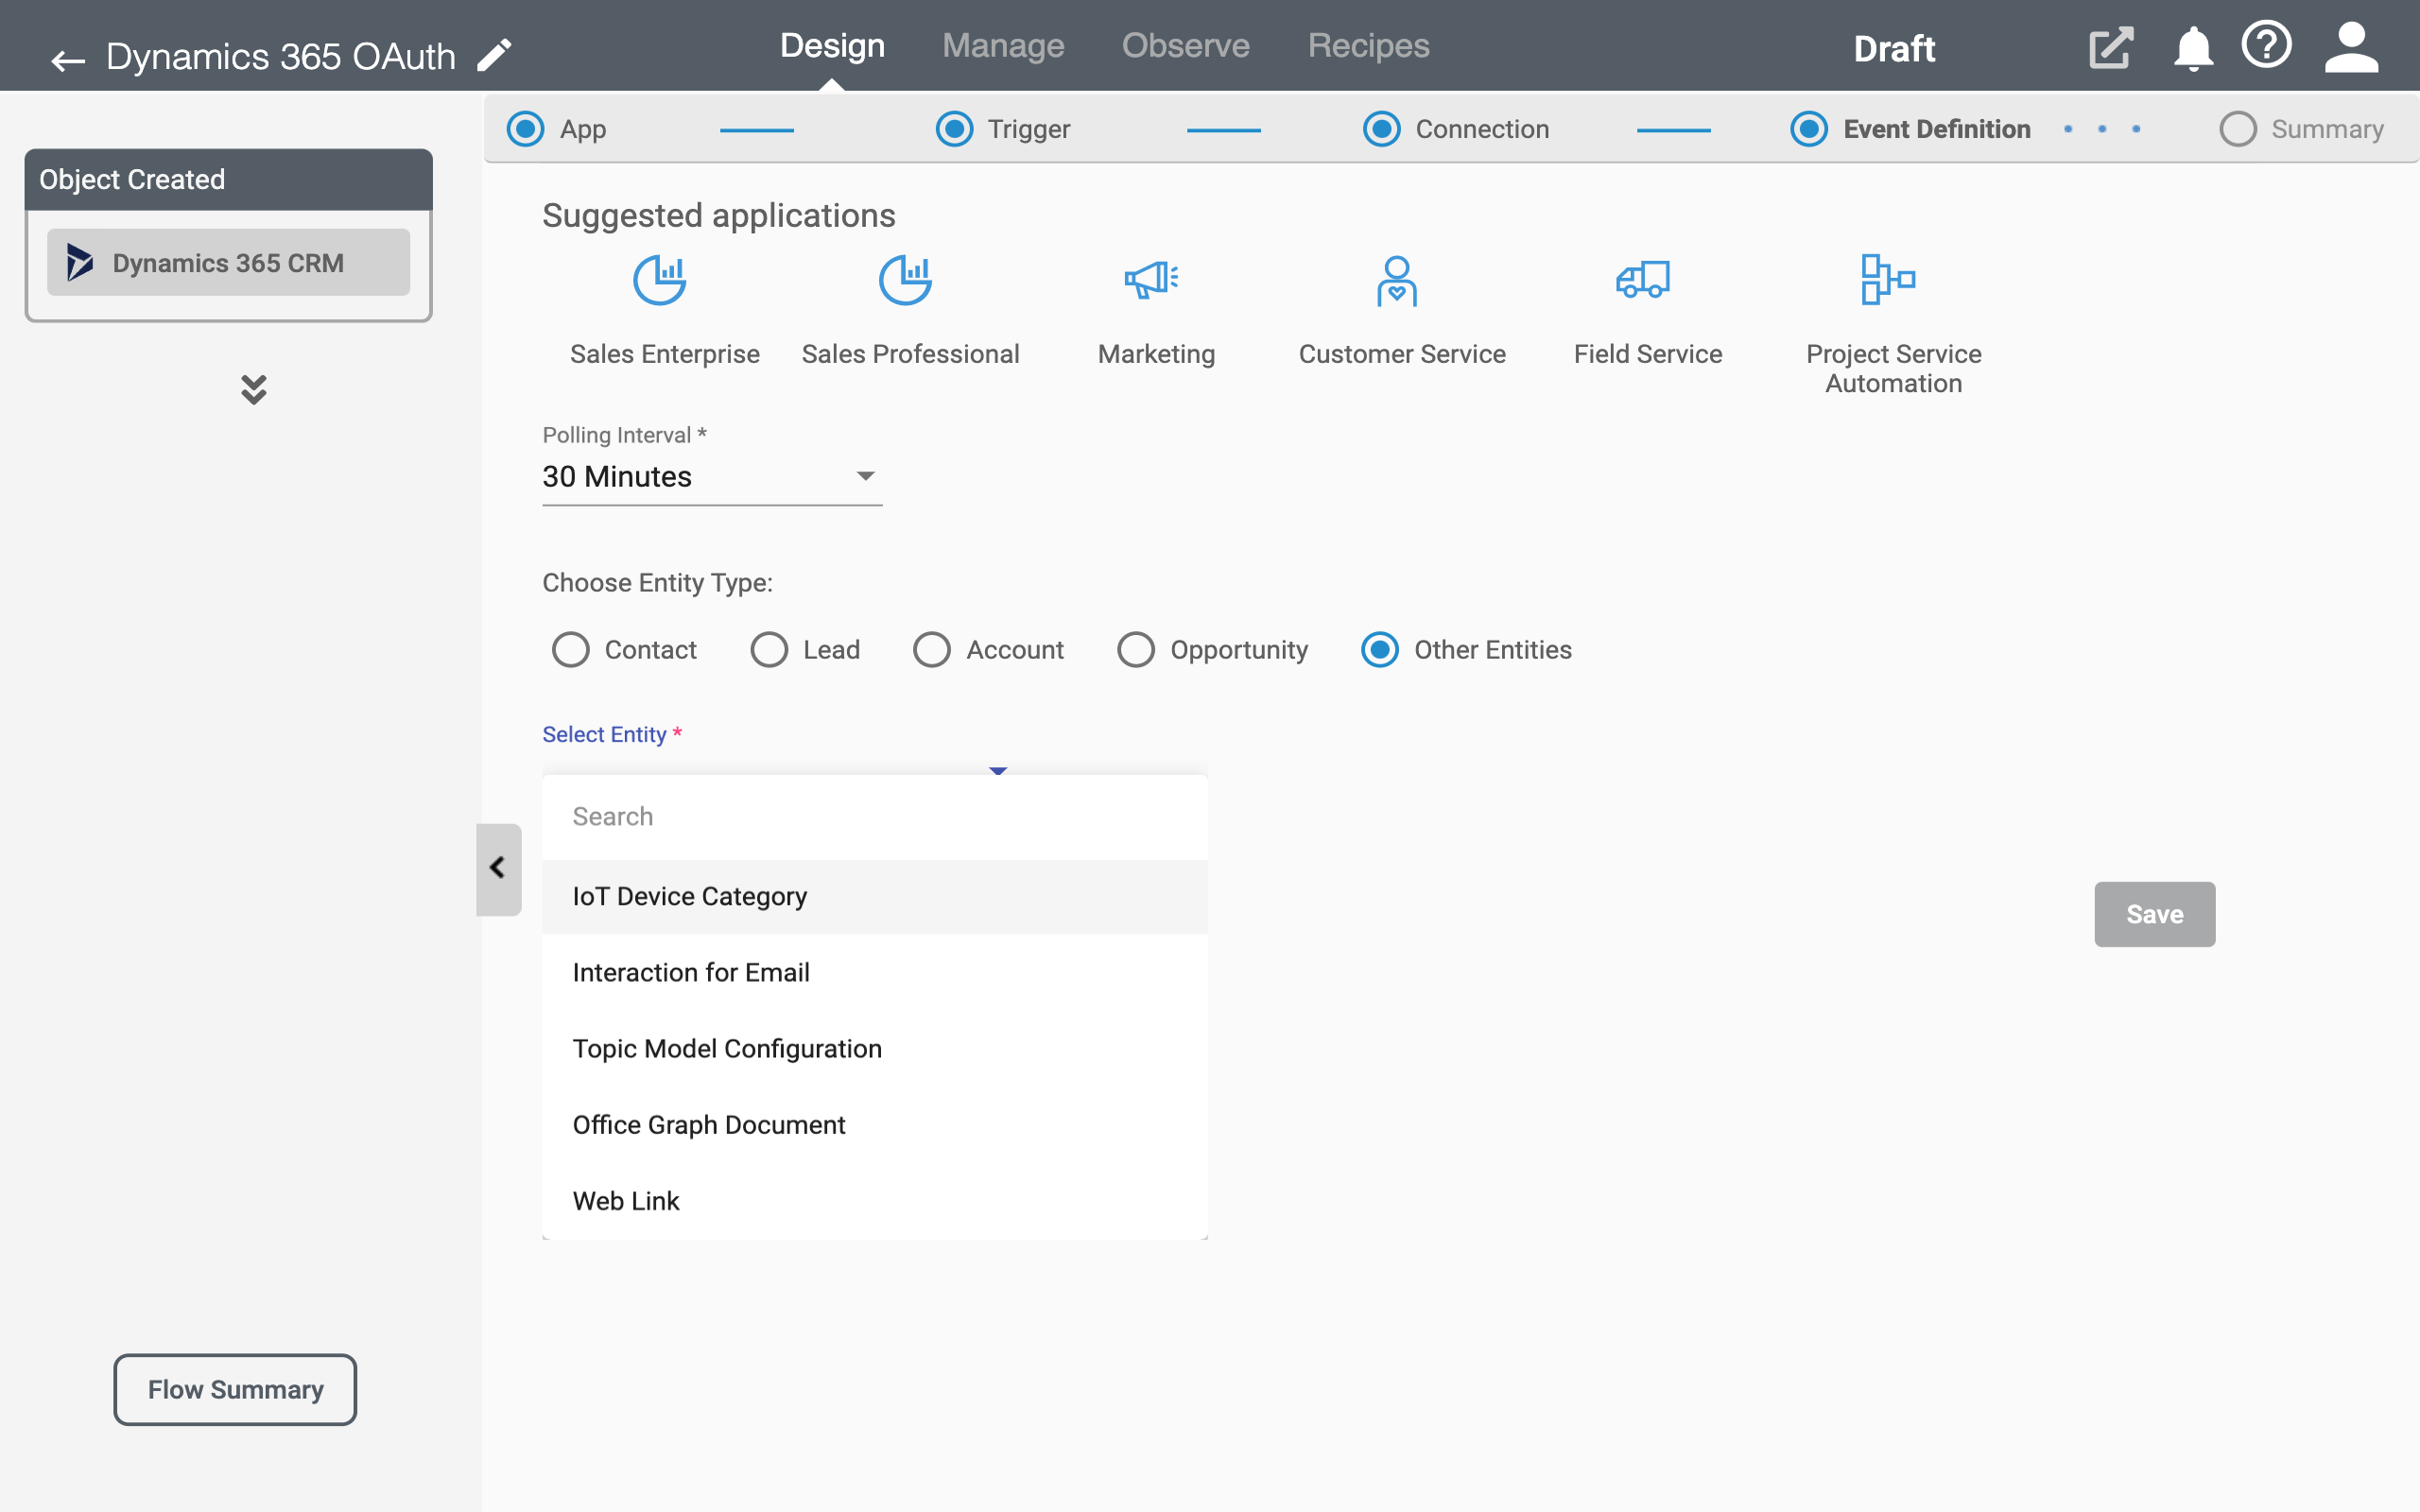The width and height of the screenshot is (2420, 1512).
Task: Click the Save button
Action: tap(2153, 913)
